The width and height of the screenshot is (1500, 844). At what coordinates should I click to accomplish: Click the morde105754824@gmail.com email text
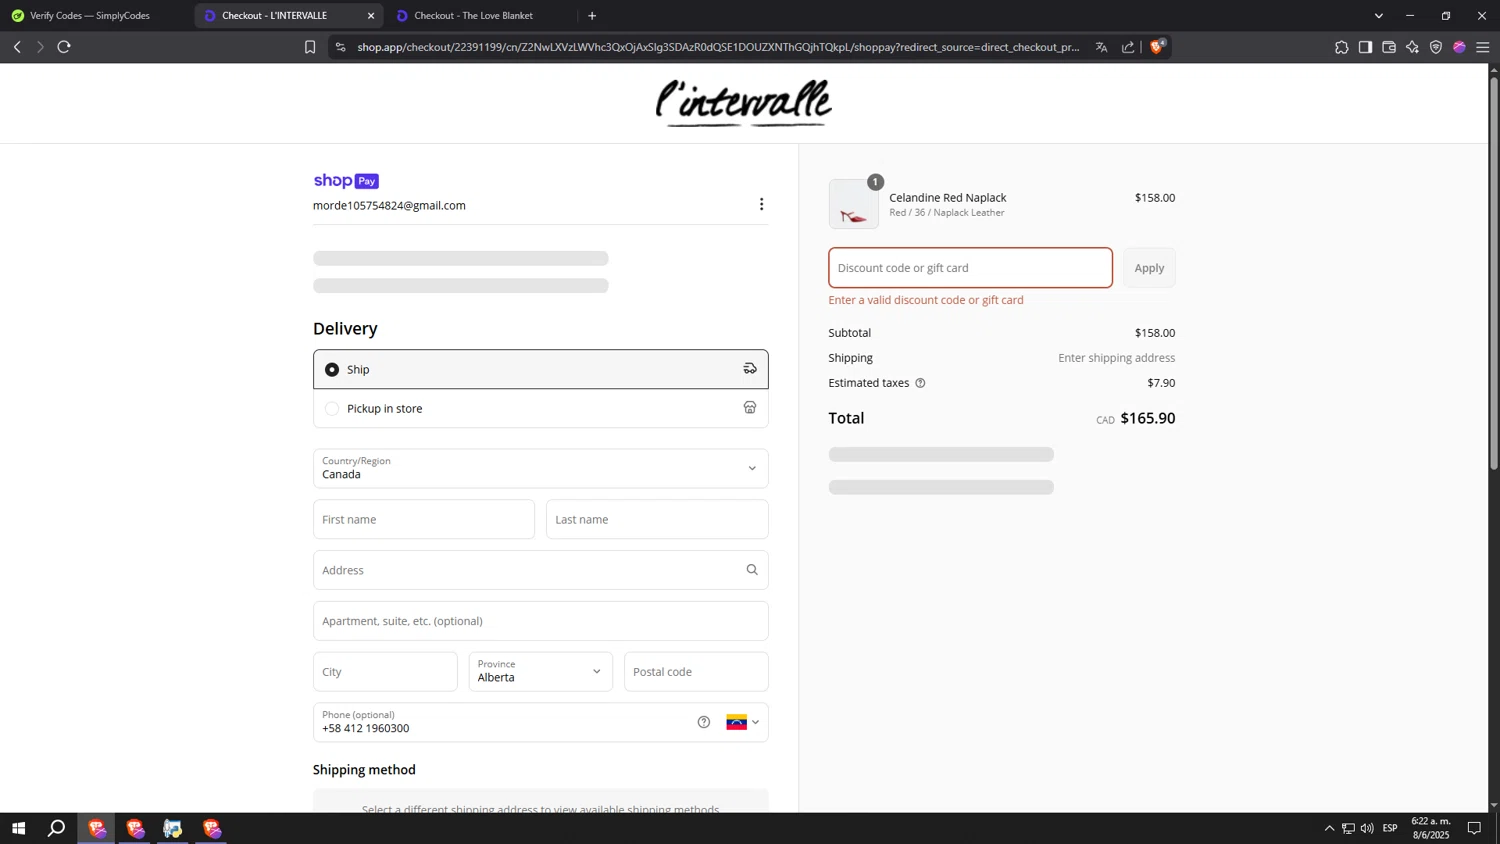tap(389, 206)
